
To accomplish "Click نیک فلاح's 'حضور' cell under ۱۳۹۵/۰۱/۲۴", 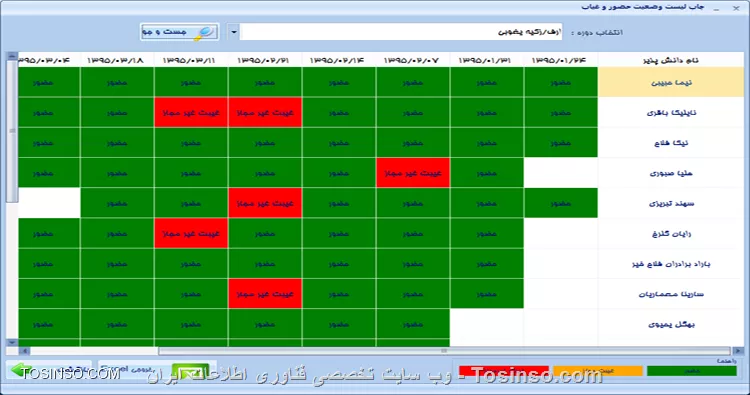I will click(x=561, y=143).
